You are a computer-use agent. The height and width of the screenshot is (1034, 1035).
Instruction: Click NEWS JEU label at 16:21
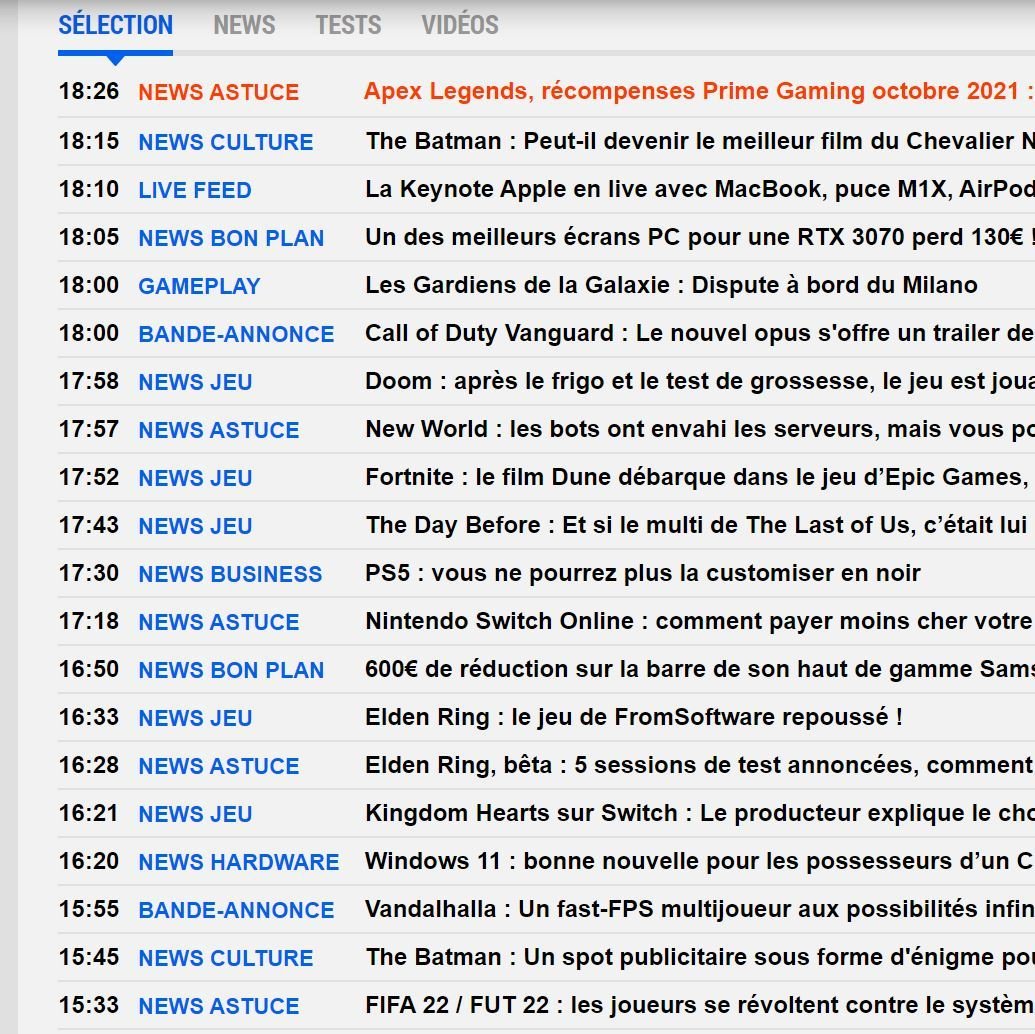coord(195,814)
